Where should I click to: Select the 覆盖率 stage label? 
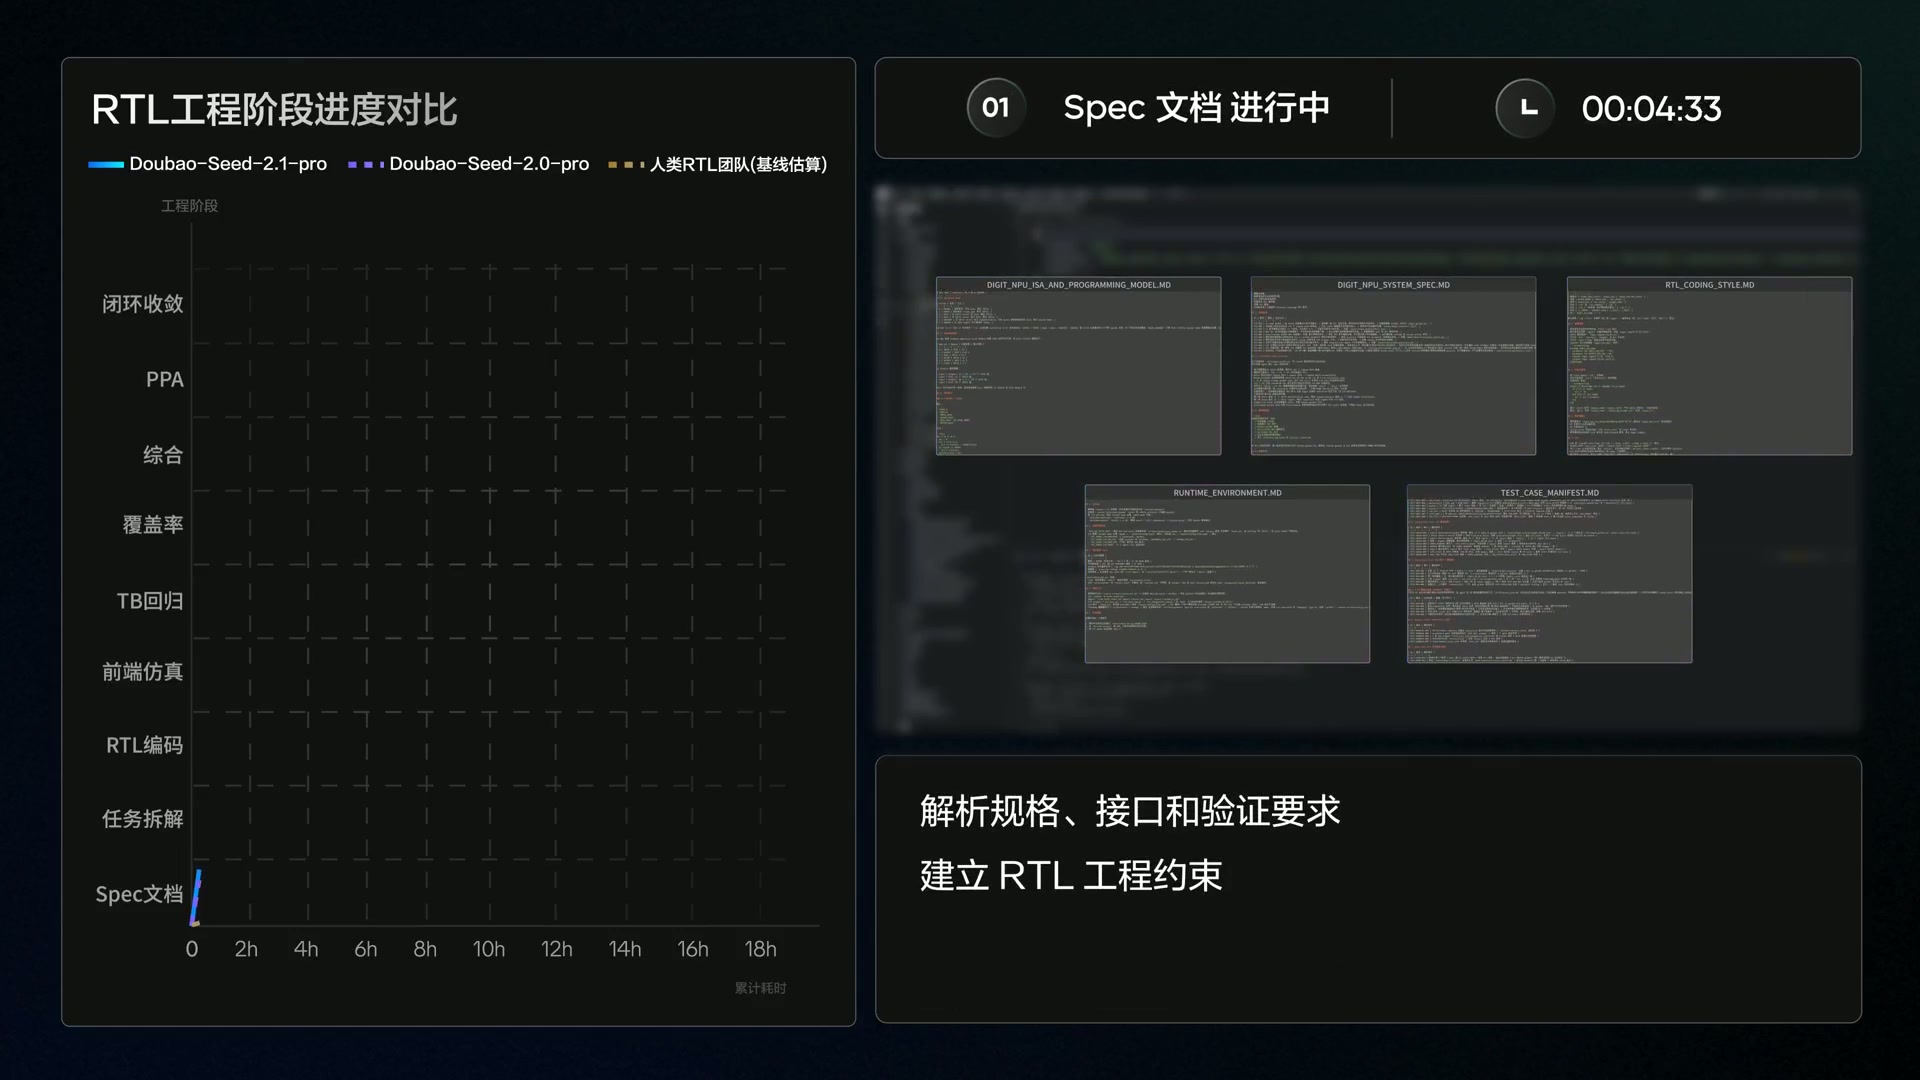(x=153, y=525)
